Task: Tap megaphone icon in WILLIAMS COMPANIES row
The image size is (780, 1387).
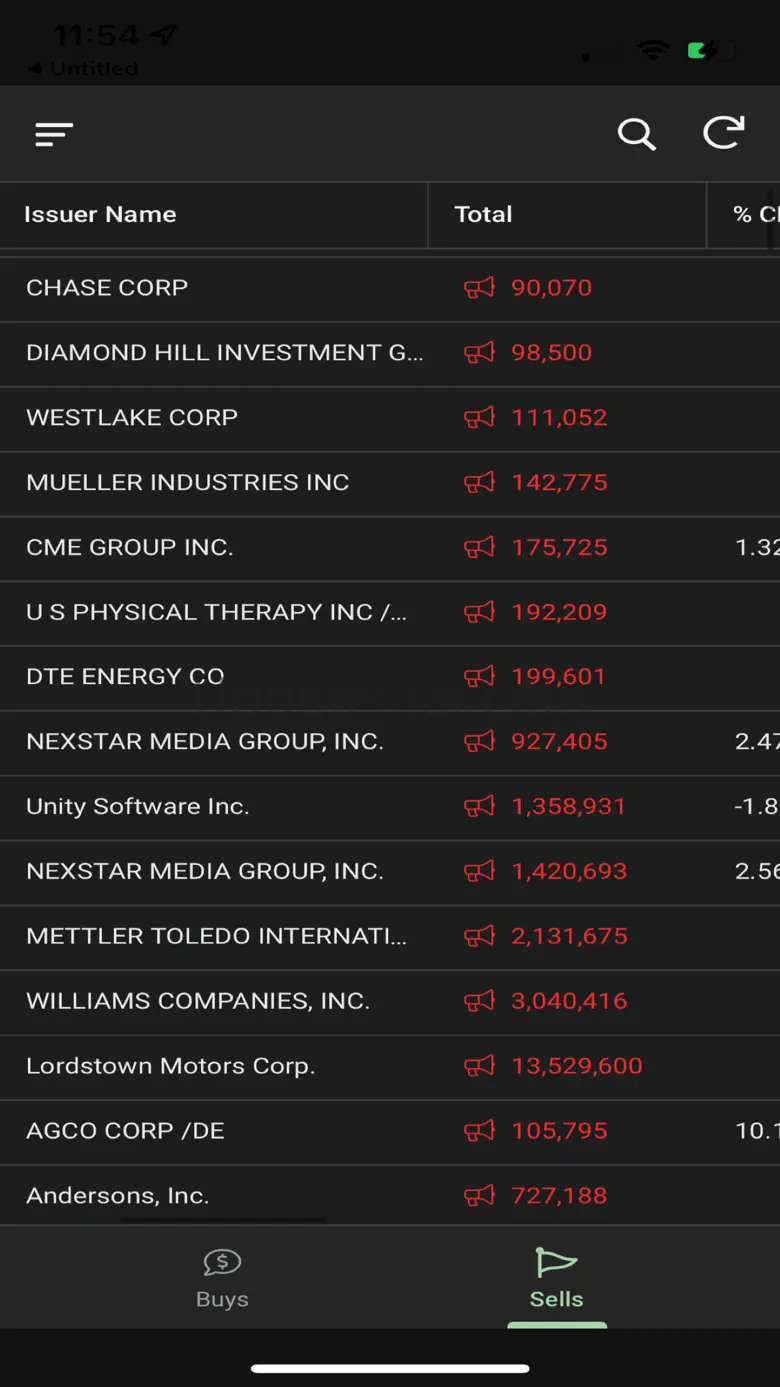Action: (x=479, y=1001)
